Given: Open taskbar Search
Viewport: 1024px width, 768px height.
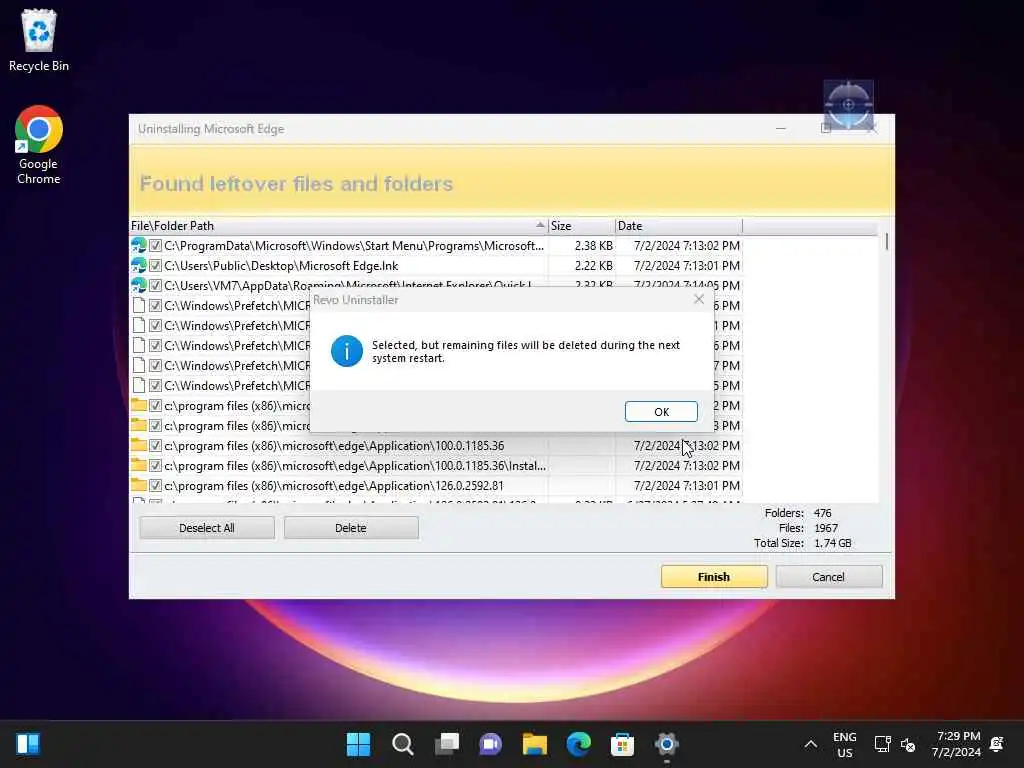Looking at the screenshot, I should [402, 744].
